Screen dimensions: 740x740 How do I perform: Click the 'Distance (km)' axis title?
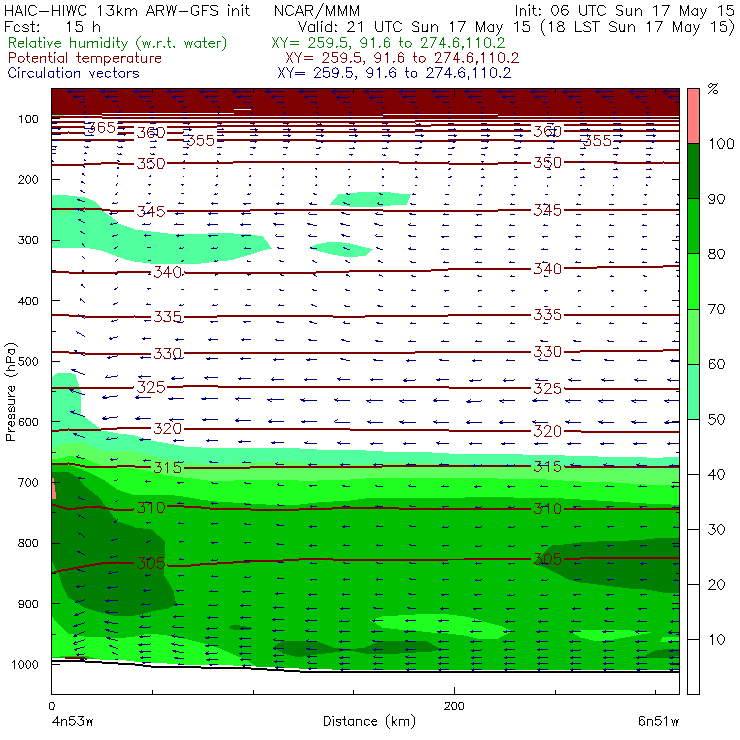[x=369, y=721]
